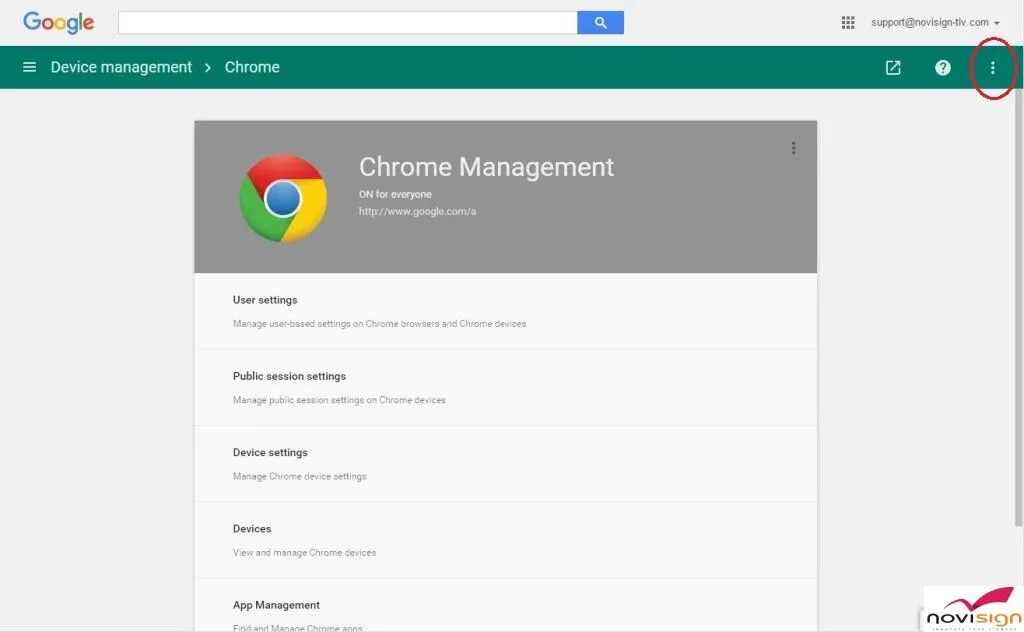Select Chrome in the breadcrumb trail
The width and height of the screenshot is (1024, 632).
click(x=251, y=67)
